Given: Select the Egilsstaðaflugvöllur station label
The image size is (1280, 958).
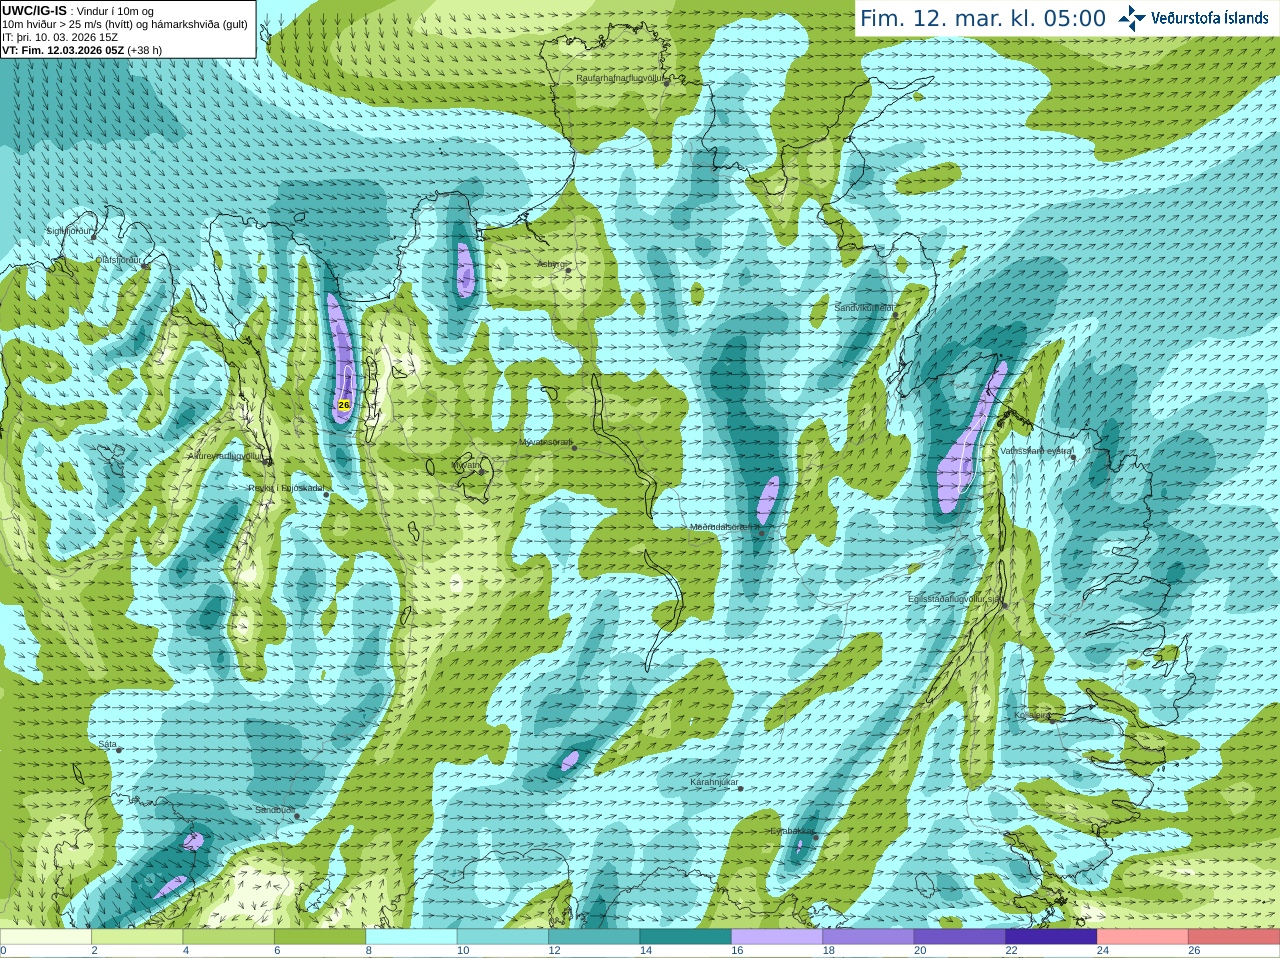Looking at the screenshot, I should 954,598.
